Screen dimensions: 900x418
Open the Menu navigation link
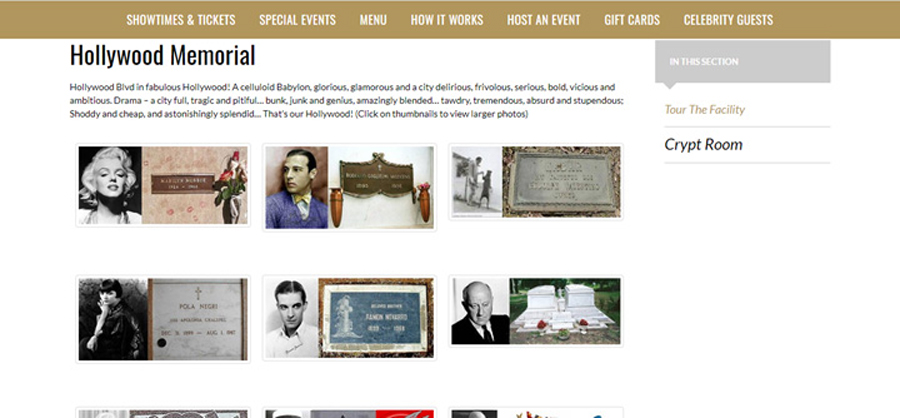373,20
